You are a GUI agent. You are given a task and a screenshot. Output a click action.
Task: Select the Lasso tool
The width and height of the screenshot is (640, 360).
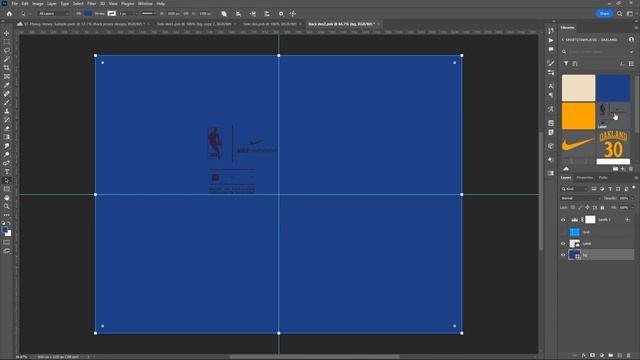[7, 51]
